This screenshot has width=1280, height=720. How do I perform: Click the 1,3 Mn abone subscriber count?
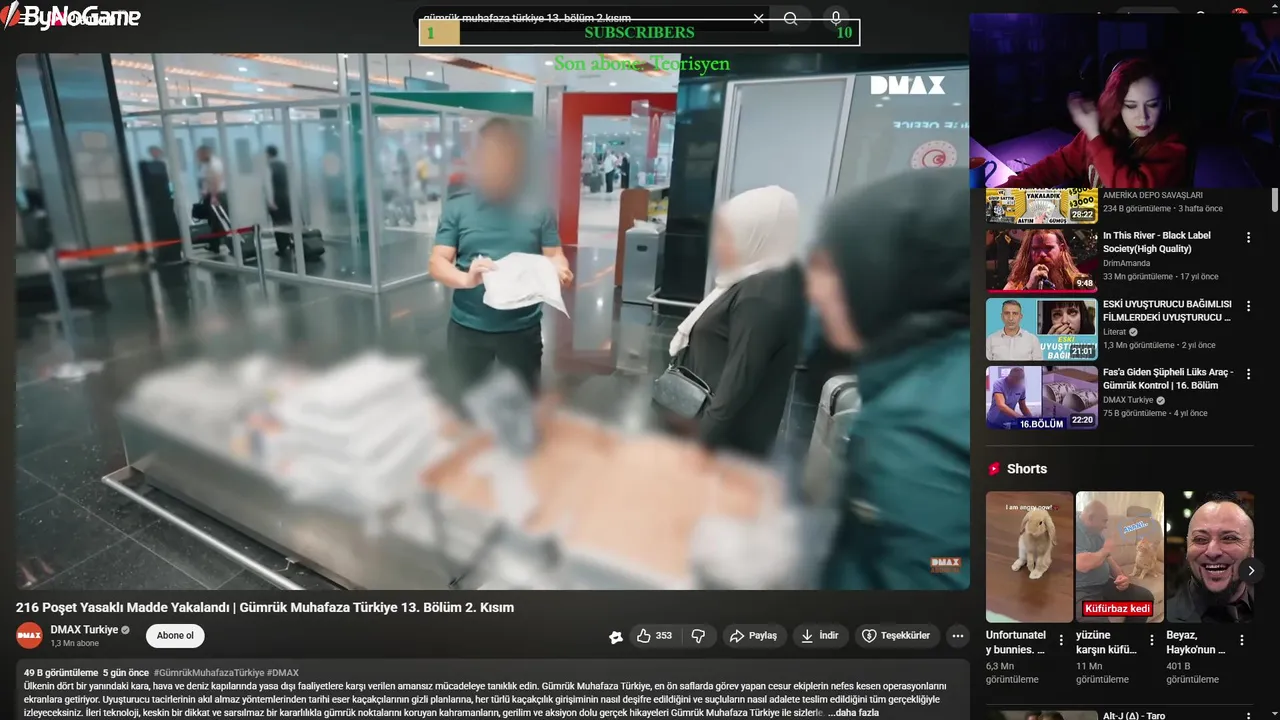point(75,644)
